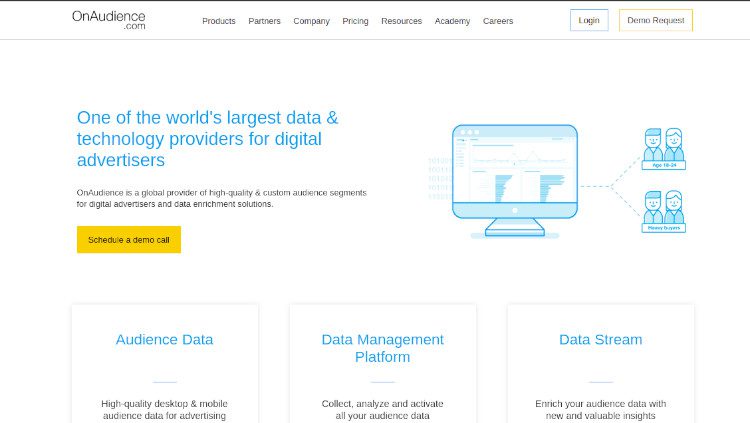The width and height of the screenshot is (750, 423).
Task: Open the Resources menu
Action: coord(401,21)
